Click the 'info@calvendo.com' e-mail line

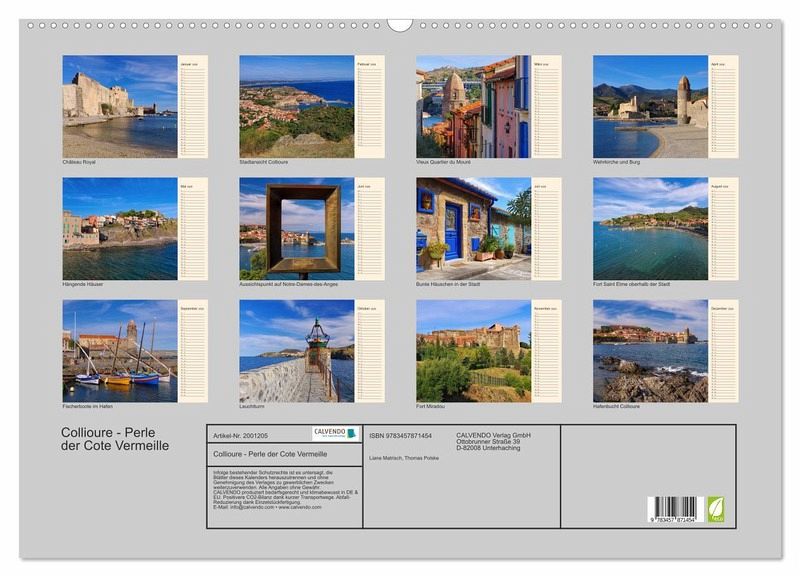267,507
